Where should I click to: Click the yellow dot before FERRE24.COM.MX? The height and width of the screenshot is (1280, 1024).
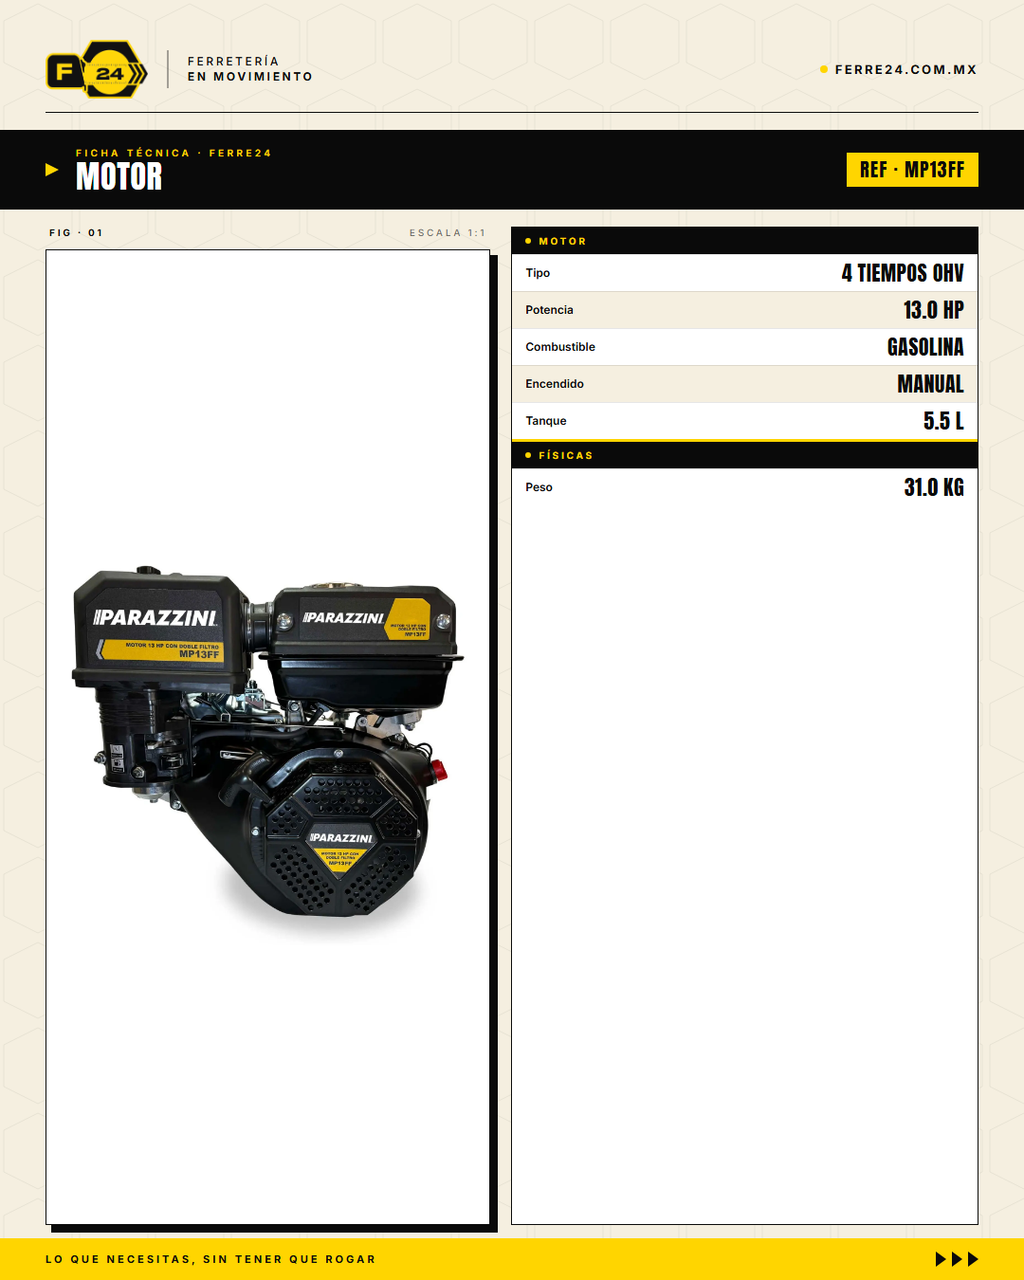(x=824, y=70)
